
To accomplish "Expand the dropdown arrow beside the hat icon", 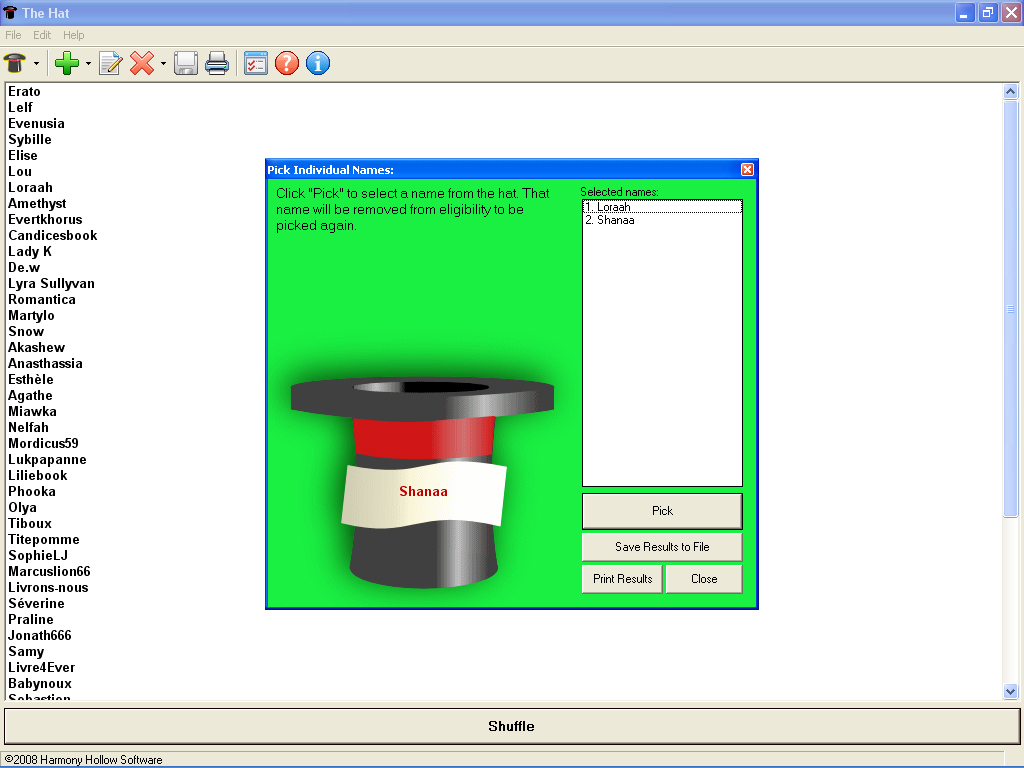I will (x=37, y=64).
